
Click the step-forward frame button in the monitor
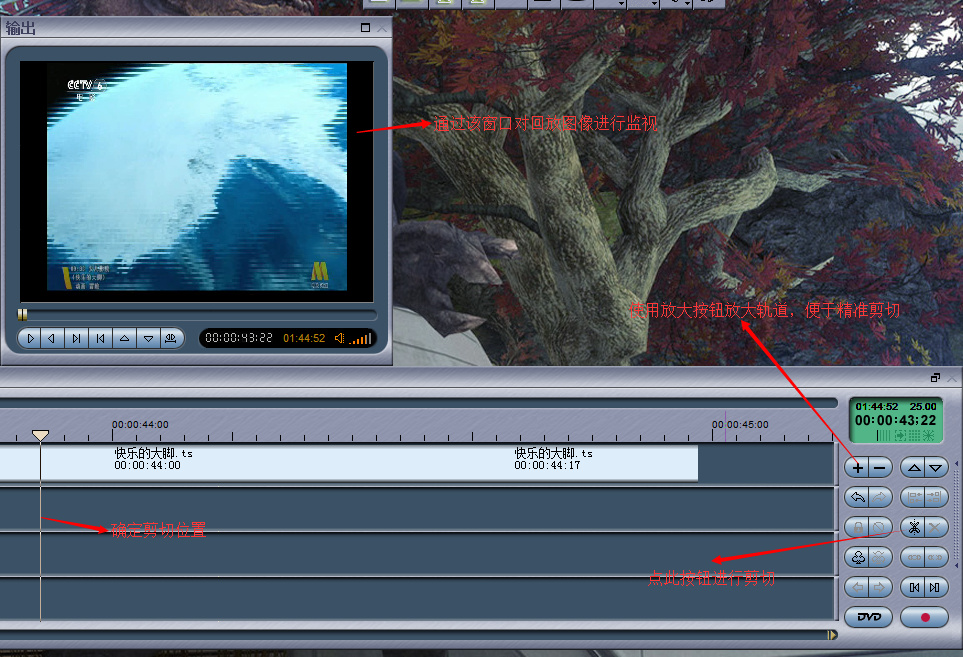click(x=77, y=339)
